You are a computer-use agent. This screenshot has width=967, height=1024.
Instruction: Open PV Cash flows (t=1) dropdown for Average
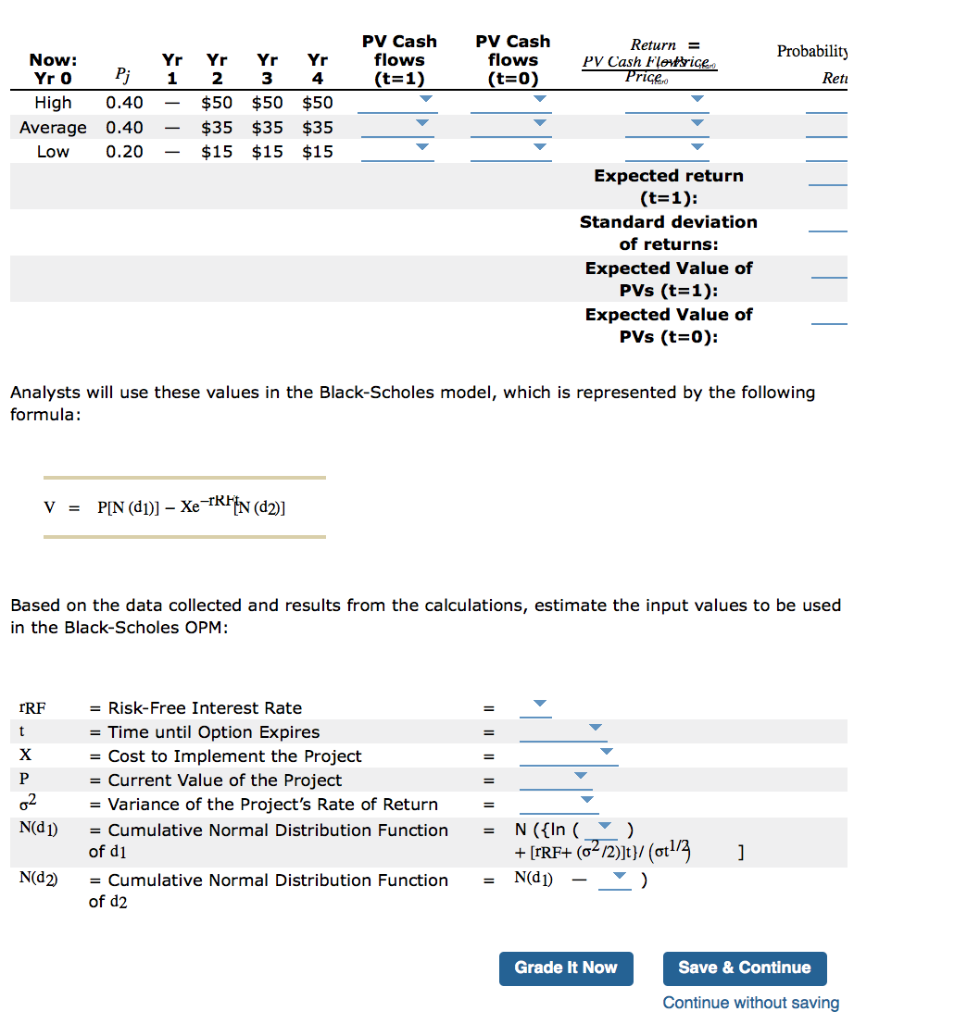pos(424,124)
